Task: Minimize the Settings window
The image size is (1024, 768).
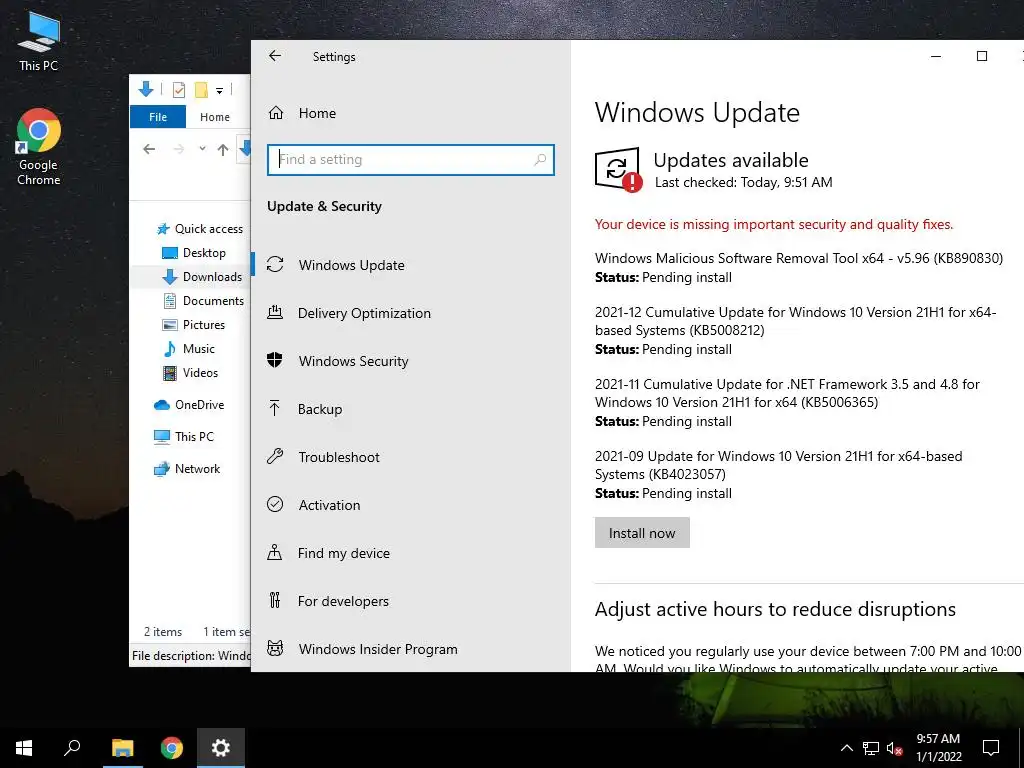Action: point(936,56)
